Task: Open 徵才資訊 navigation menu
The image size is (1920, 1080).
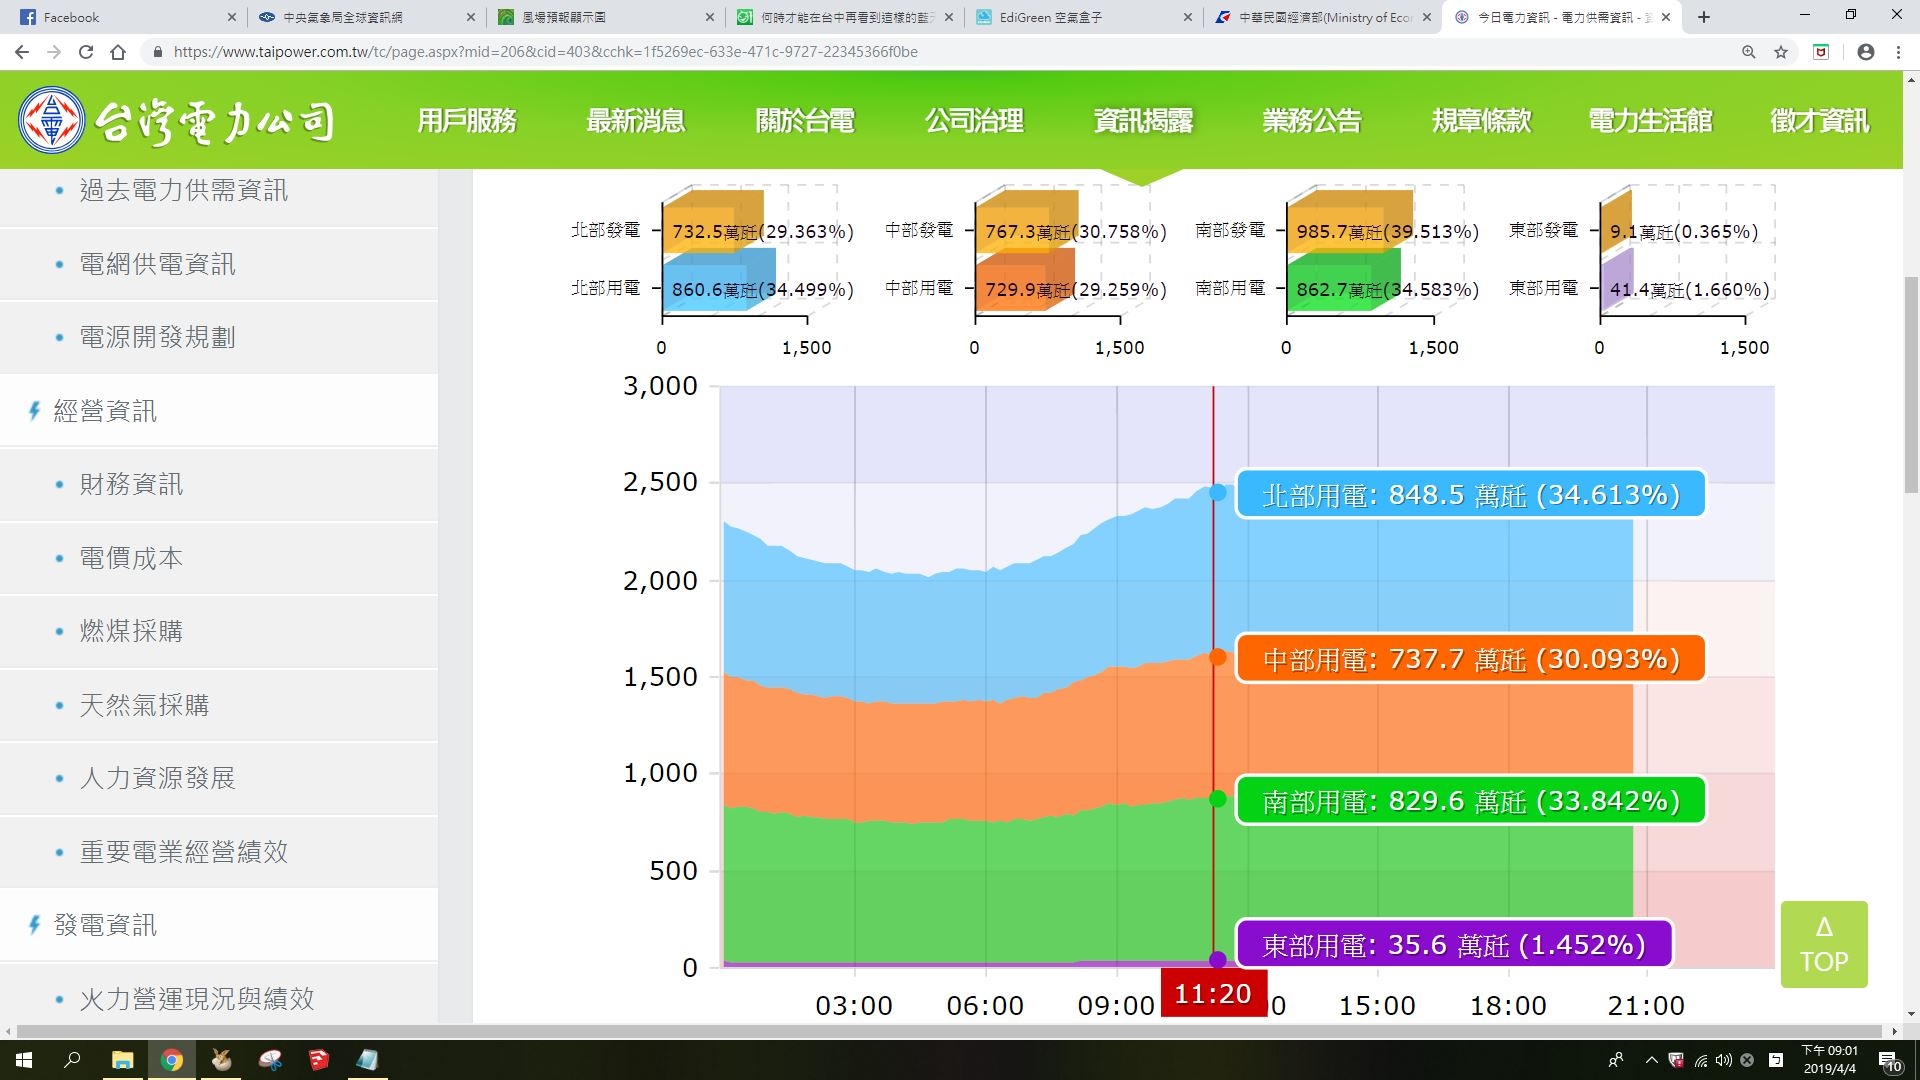Action: pyautogui.click(x=1819, y=121)
